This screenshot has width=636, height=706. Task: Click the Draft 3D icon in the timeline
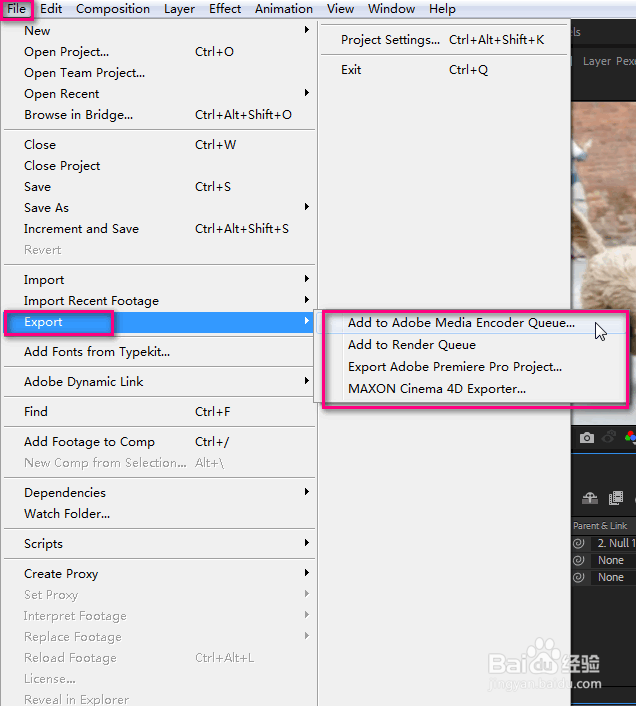590,498
